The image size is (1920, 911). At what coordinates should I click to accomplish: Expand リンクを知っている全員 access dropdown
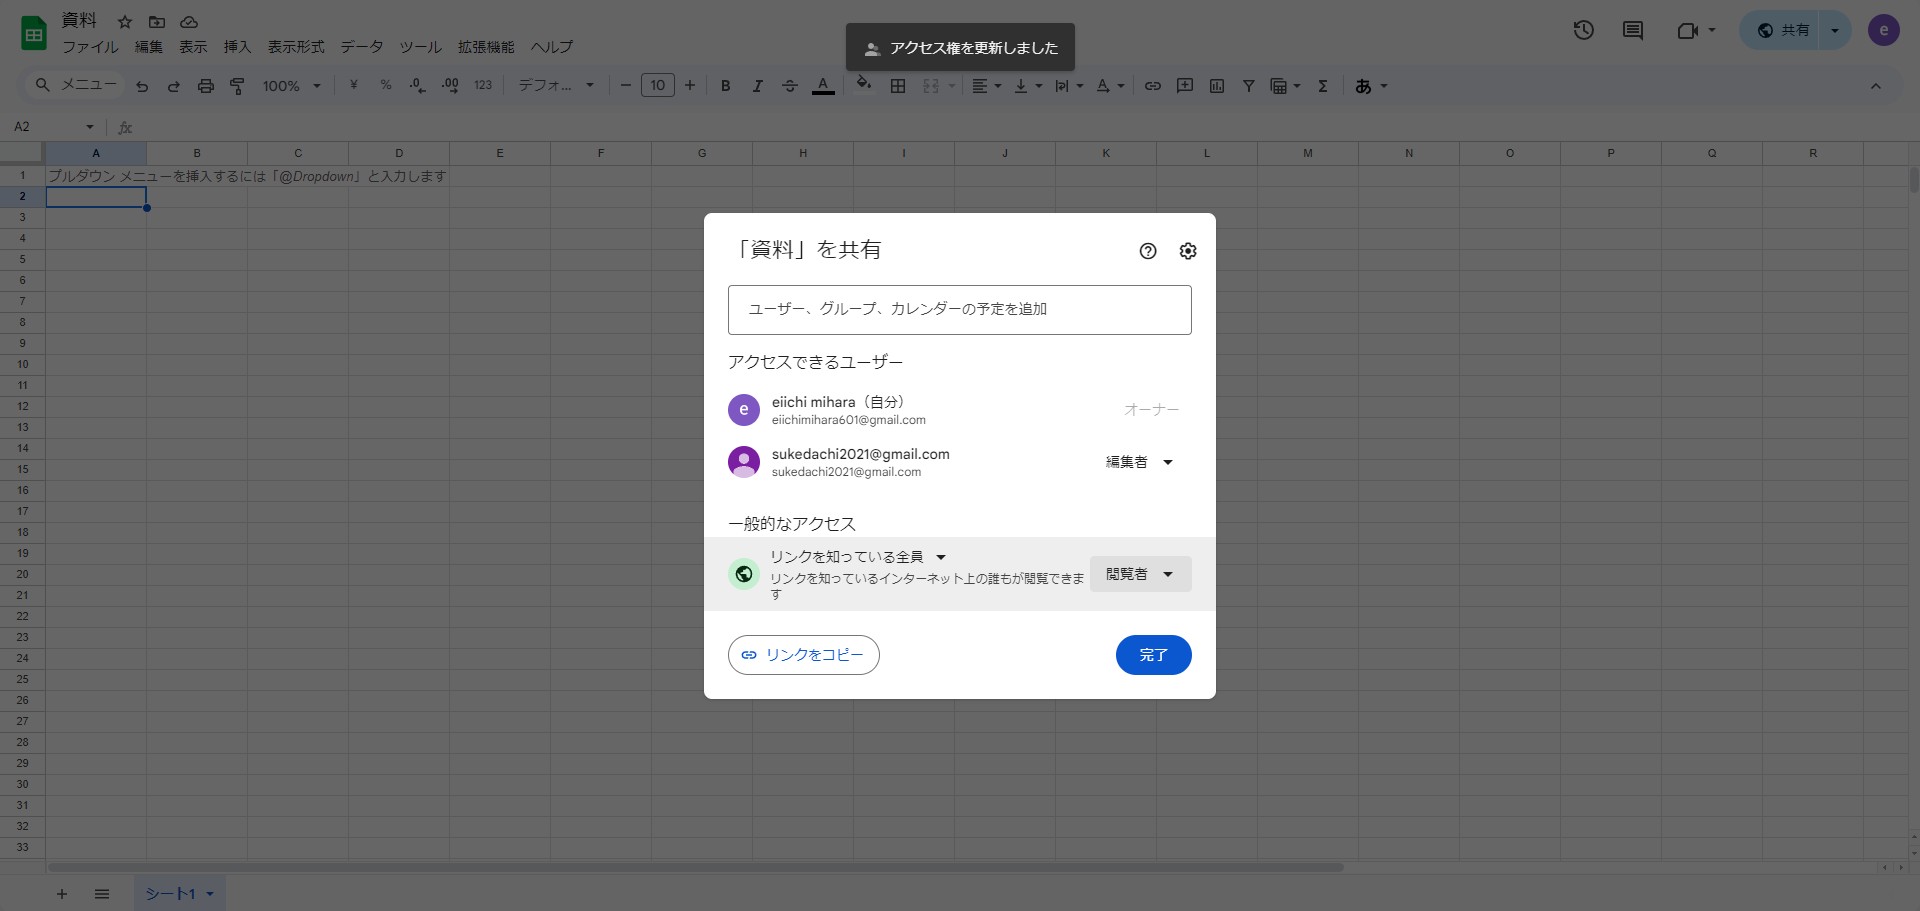858,557
